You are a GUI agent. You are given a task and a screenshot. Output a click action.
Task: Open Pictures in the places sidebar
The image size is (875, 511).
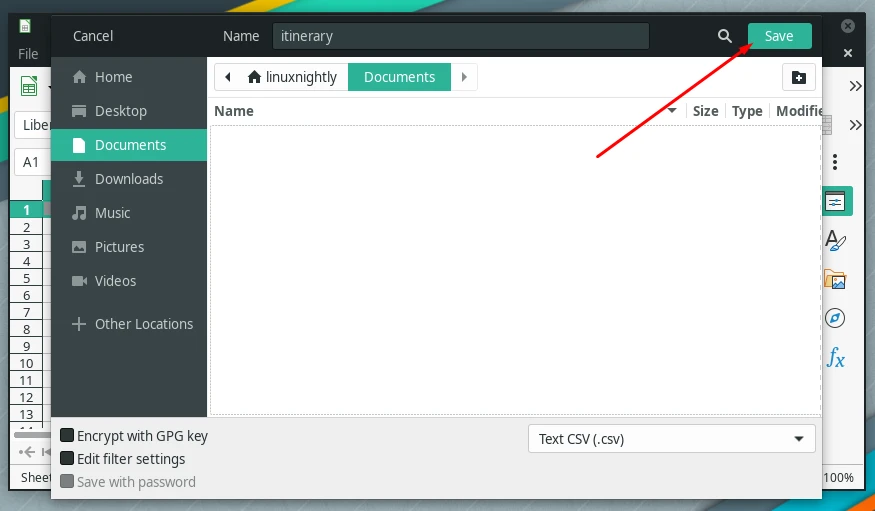pos(129,247)
